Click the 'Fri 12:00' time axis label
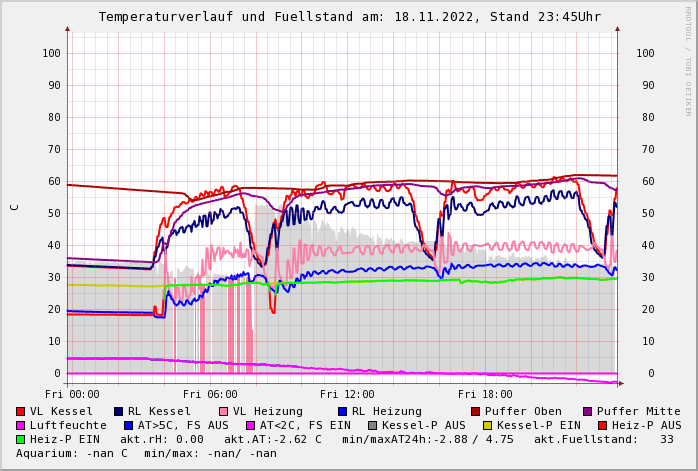This screenshot has height=471, width=698. pyautogui.click(x=347, y=394)
